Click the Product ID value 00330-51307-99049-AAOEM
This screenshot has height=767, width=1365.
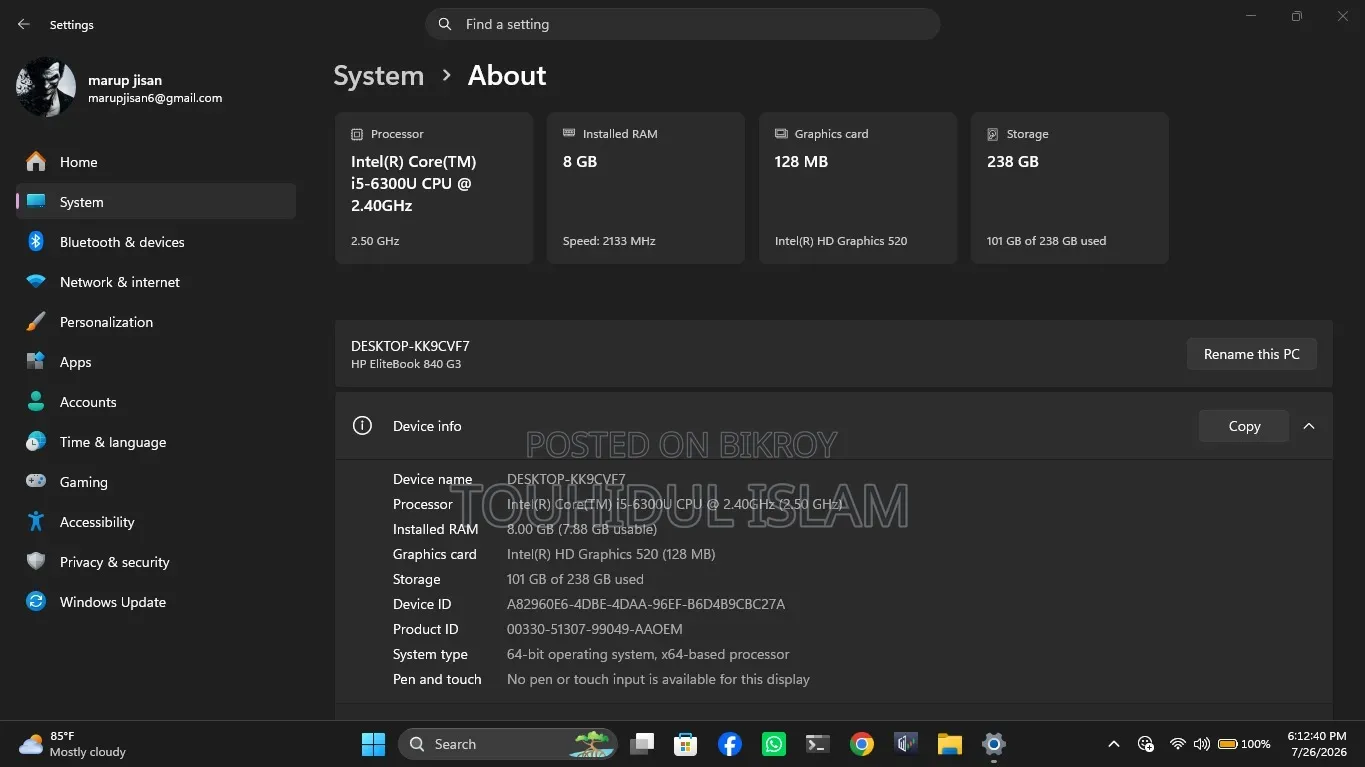coord(595,629)
